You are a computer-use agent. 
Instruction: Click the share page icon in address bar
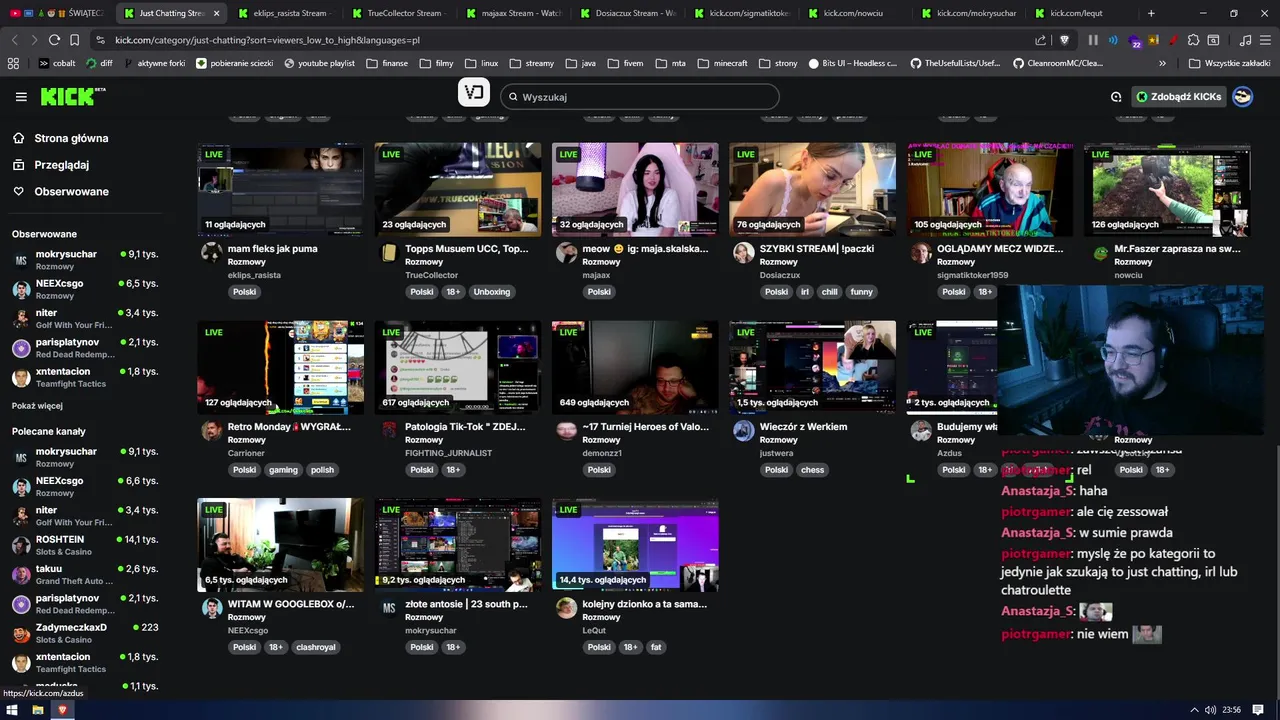[x=1041, y=40]
